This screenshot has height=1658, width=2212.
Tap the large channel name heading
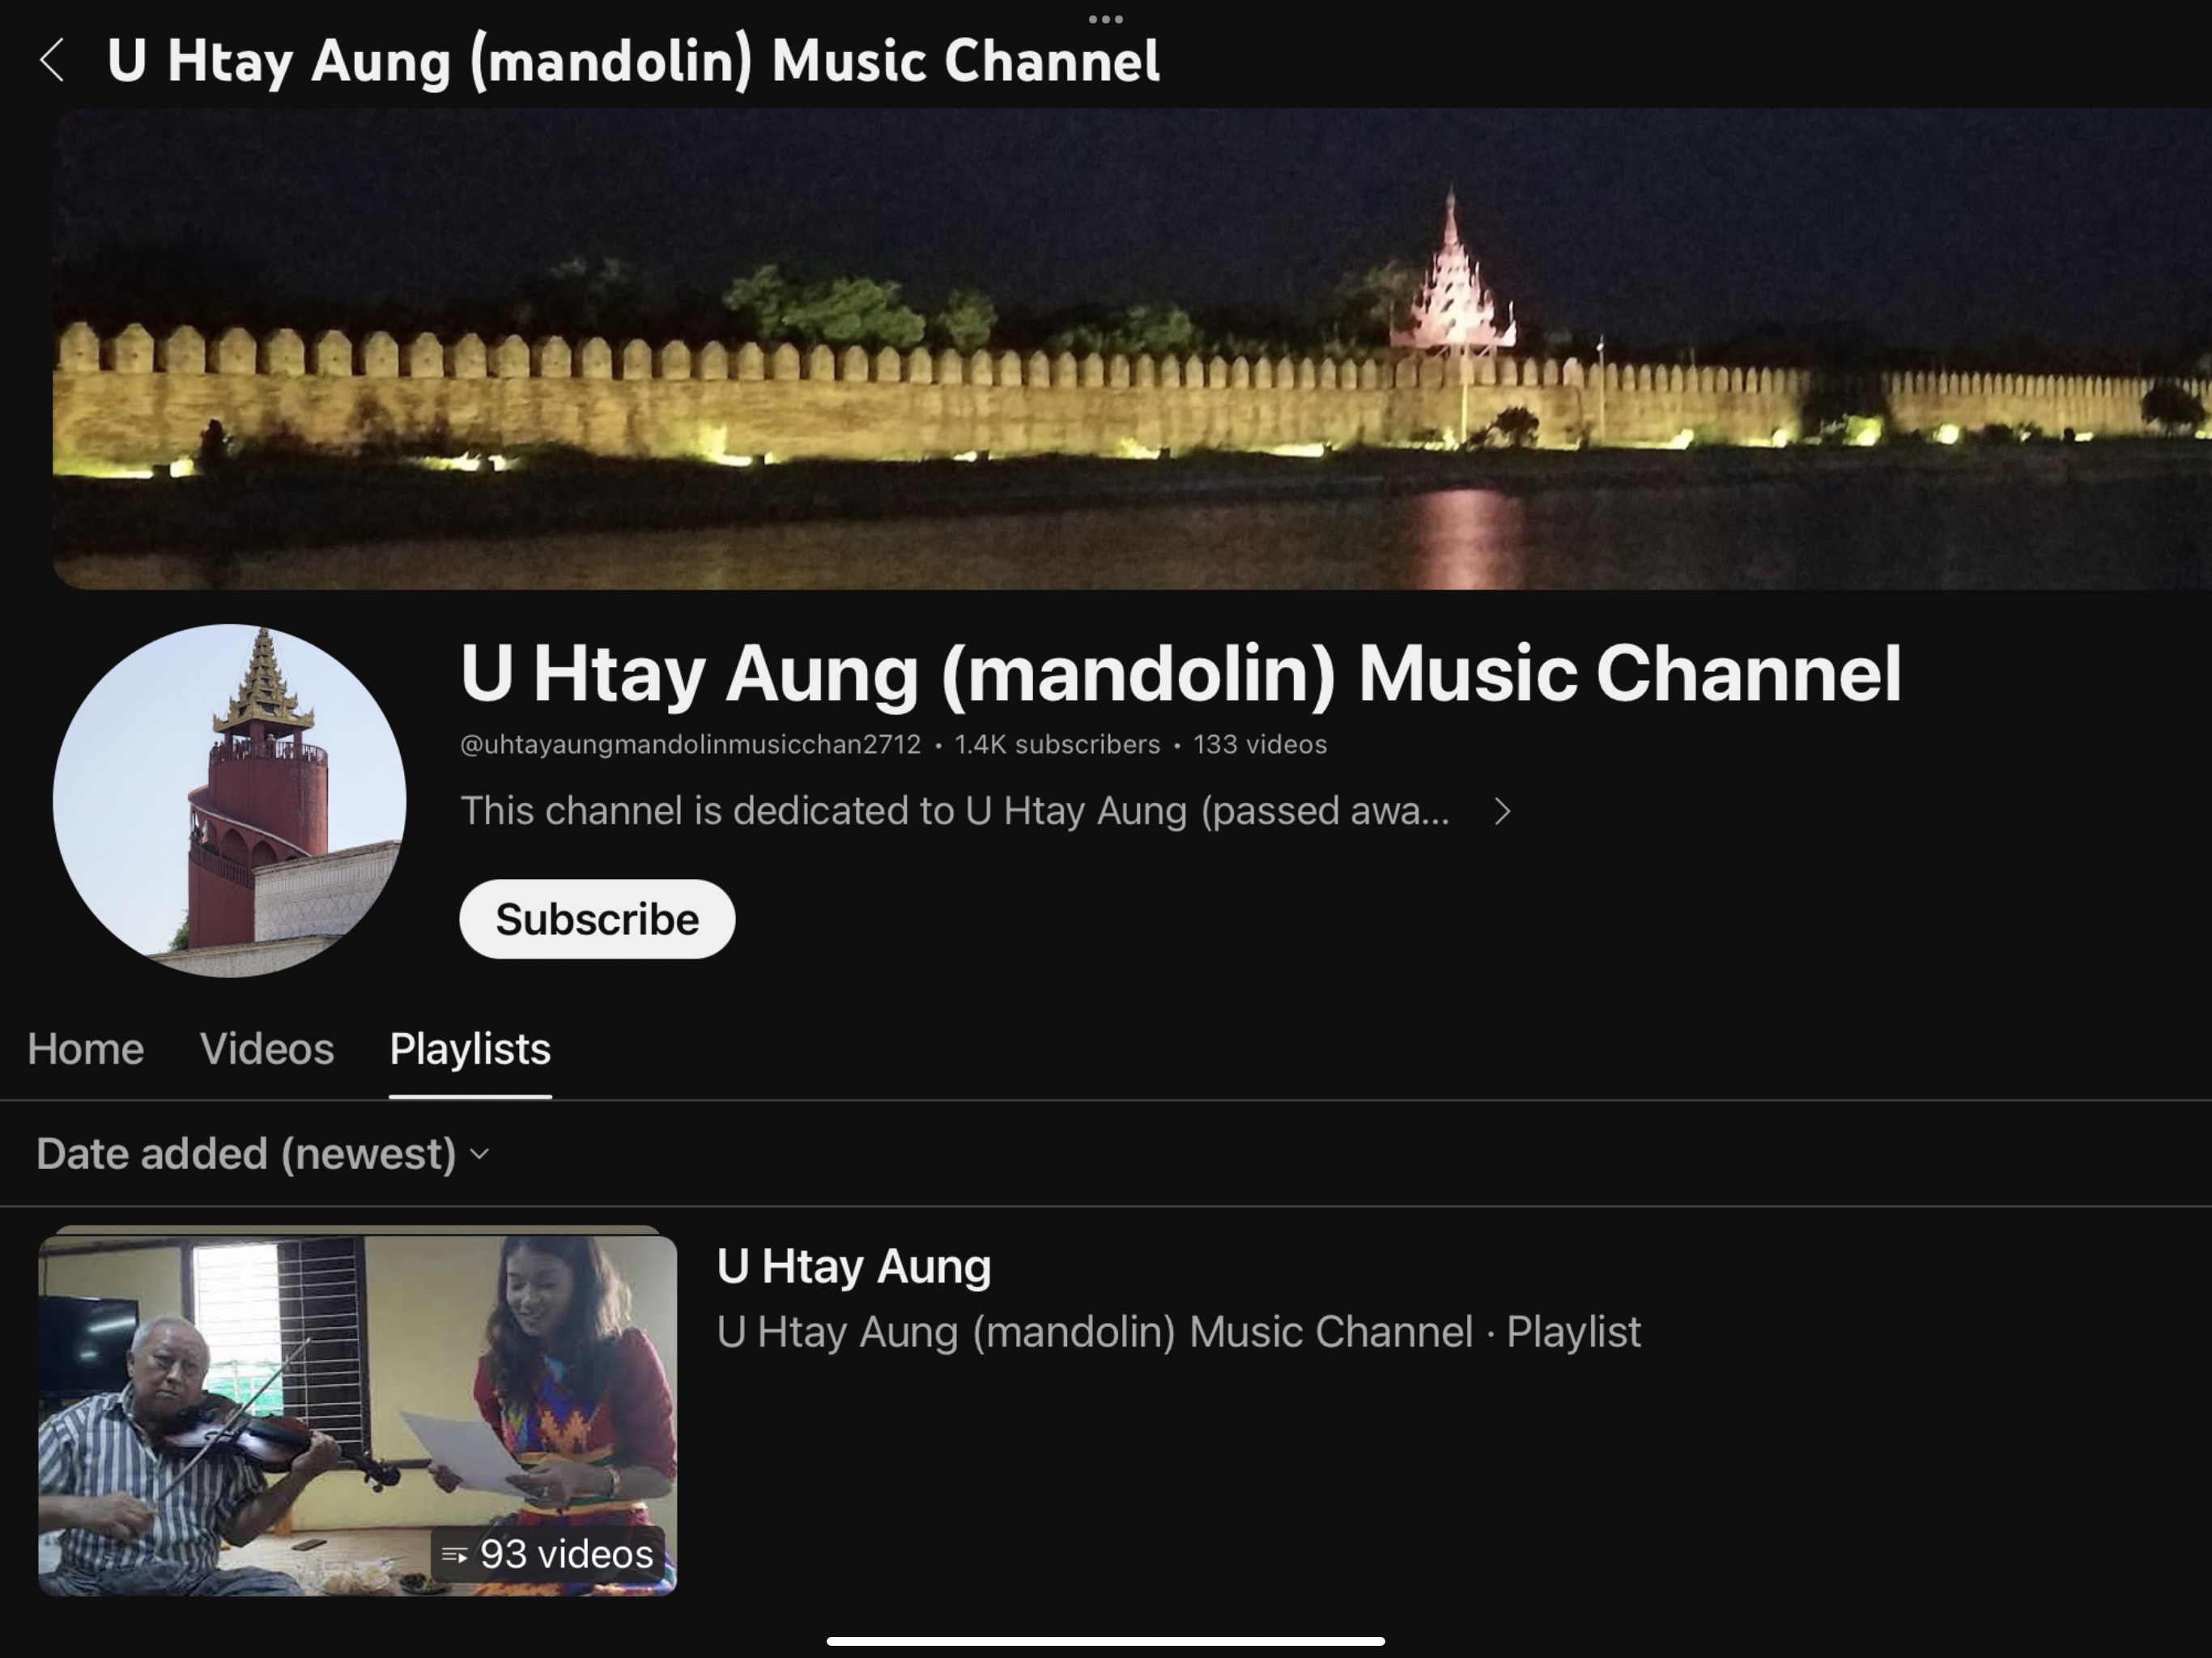pyautogui.click(x=1180, y=673)
